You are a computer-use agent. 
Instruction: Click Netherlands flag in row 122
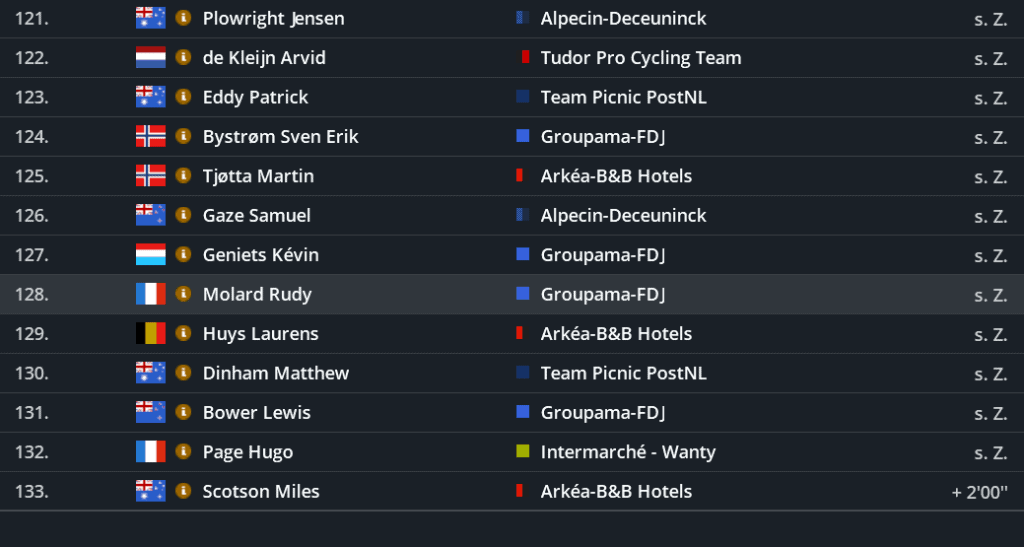click(x=150, y=57)
